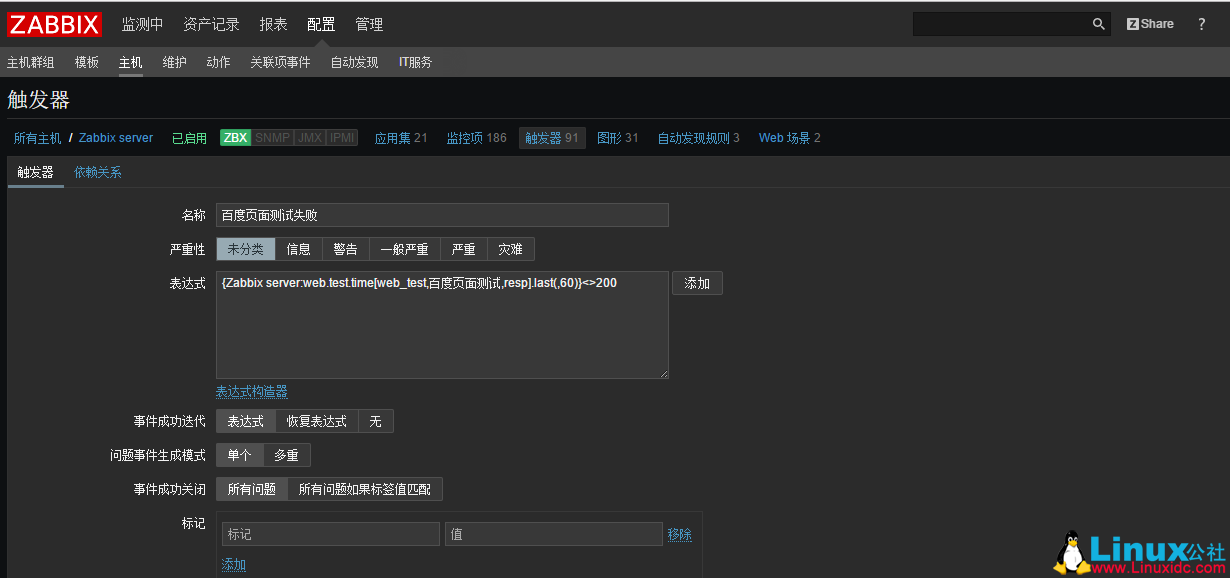Click the green ZBX agent status icon
The width and height of the screenshot is (1230, 578).
[235, 138]
